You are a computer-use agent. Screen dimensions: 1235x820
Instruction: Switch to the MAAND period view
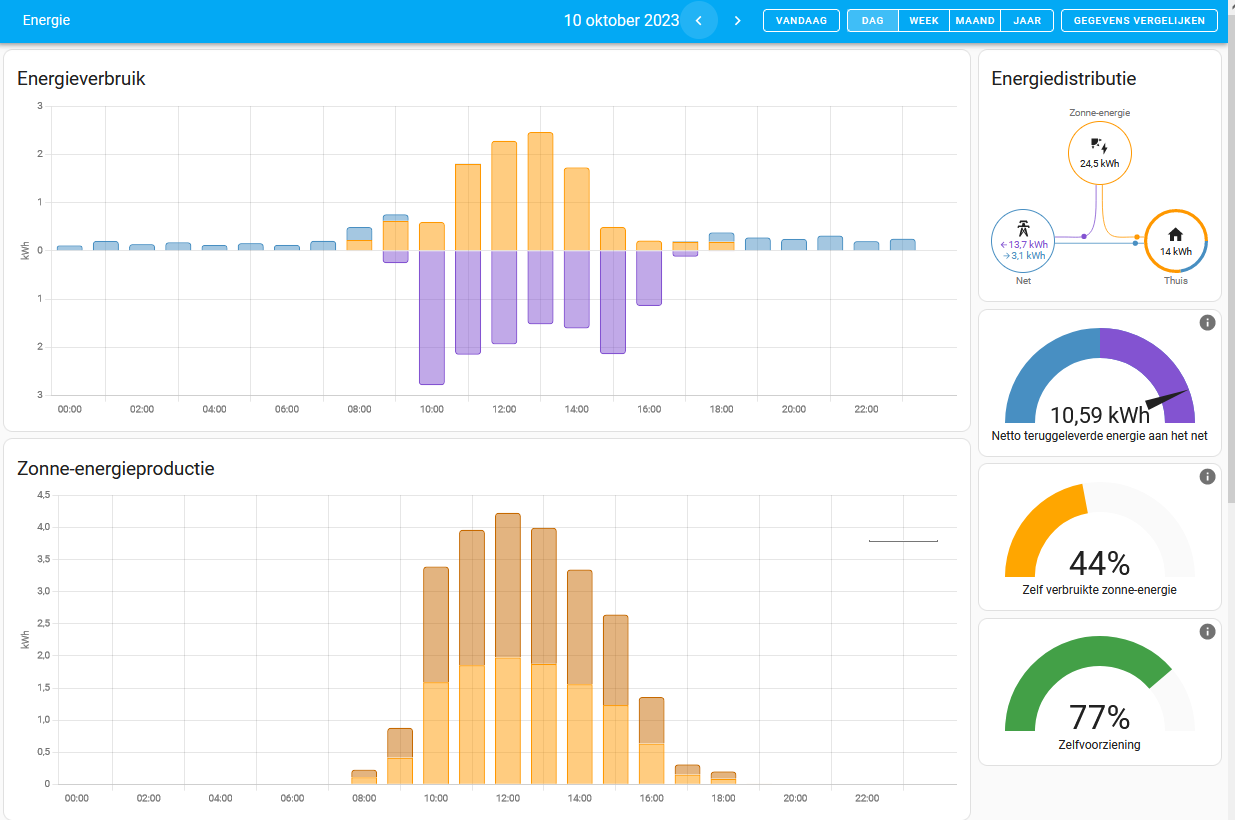(x=974, y=21)
